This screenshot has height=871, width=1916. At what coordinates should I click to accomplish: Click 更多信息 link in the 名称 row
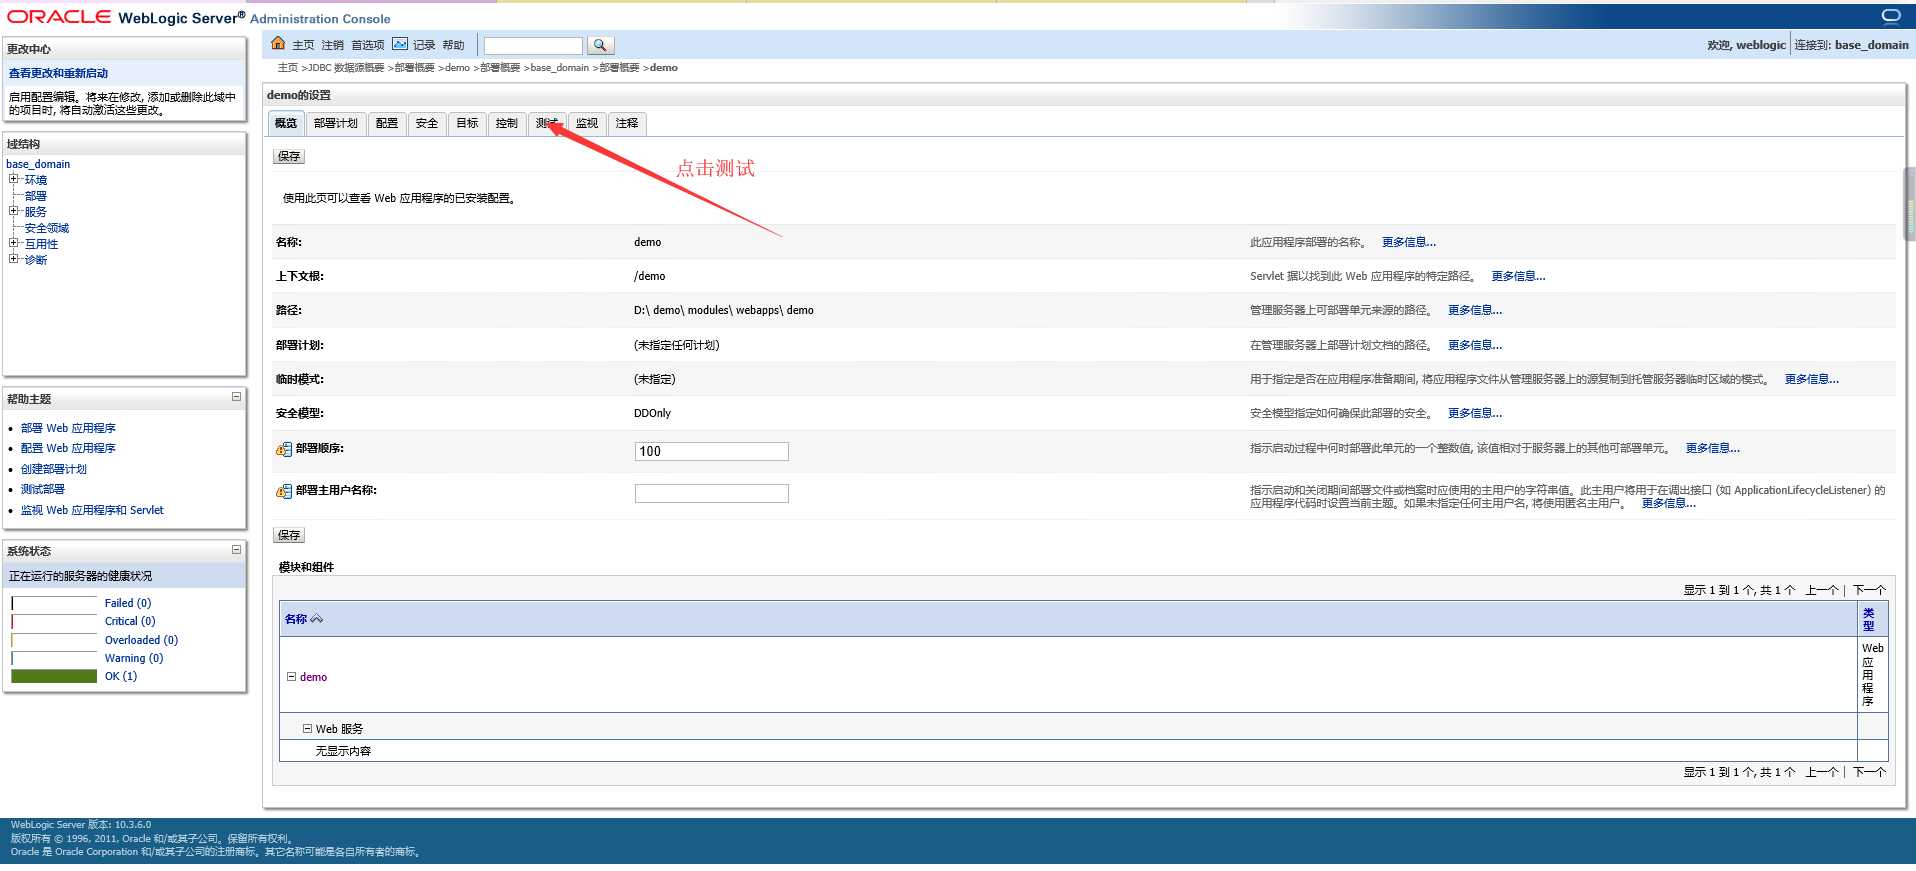pos(1409,242)
